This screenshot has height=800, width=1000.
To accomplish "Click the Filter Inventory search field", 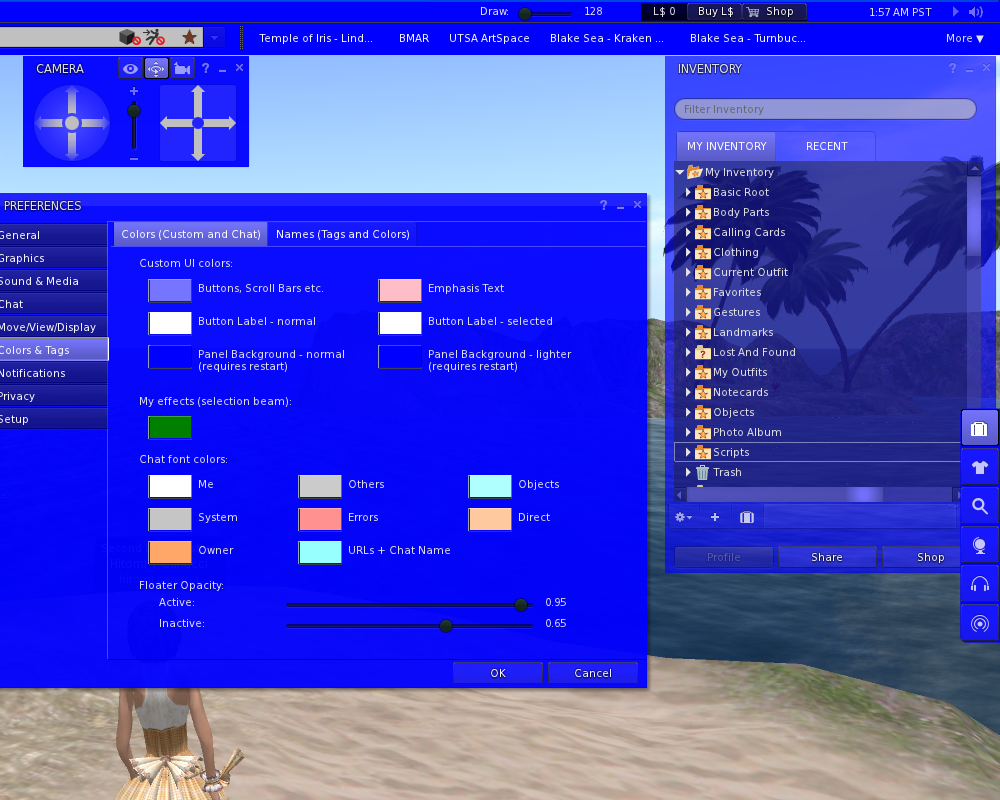I will [825, 109].
